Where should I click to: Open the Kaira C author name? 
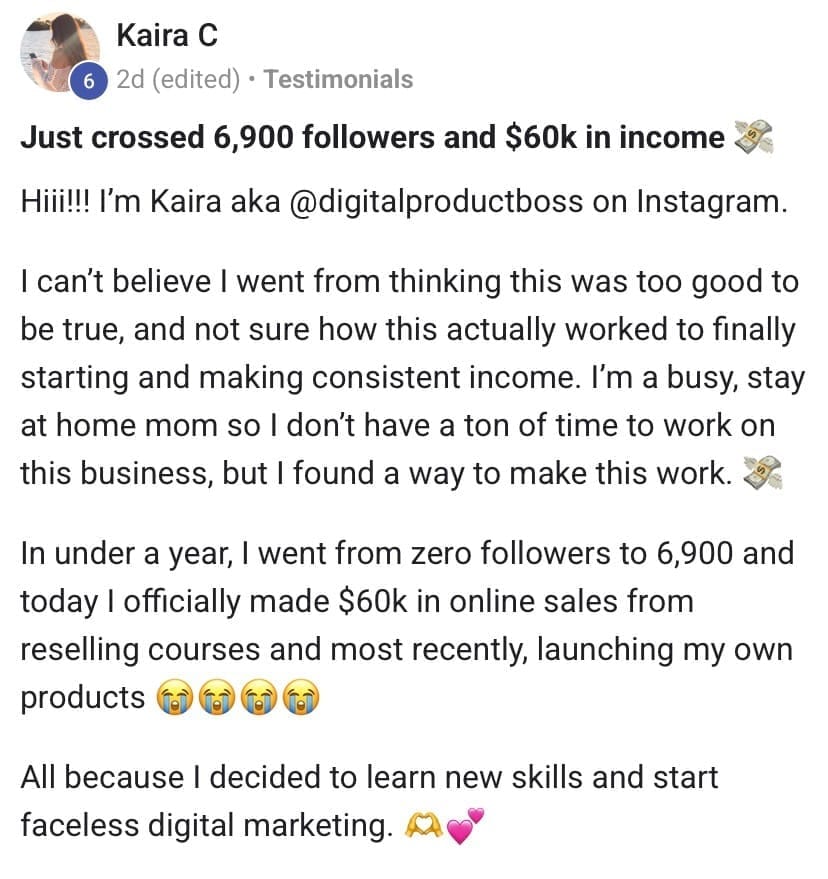(x=167, y=35)
